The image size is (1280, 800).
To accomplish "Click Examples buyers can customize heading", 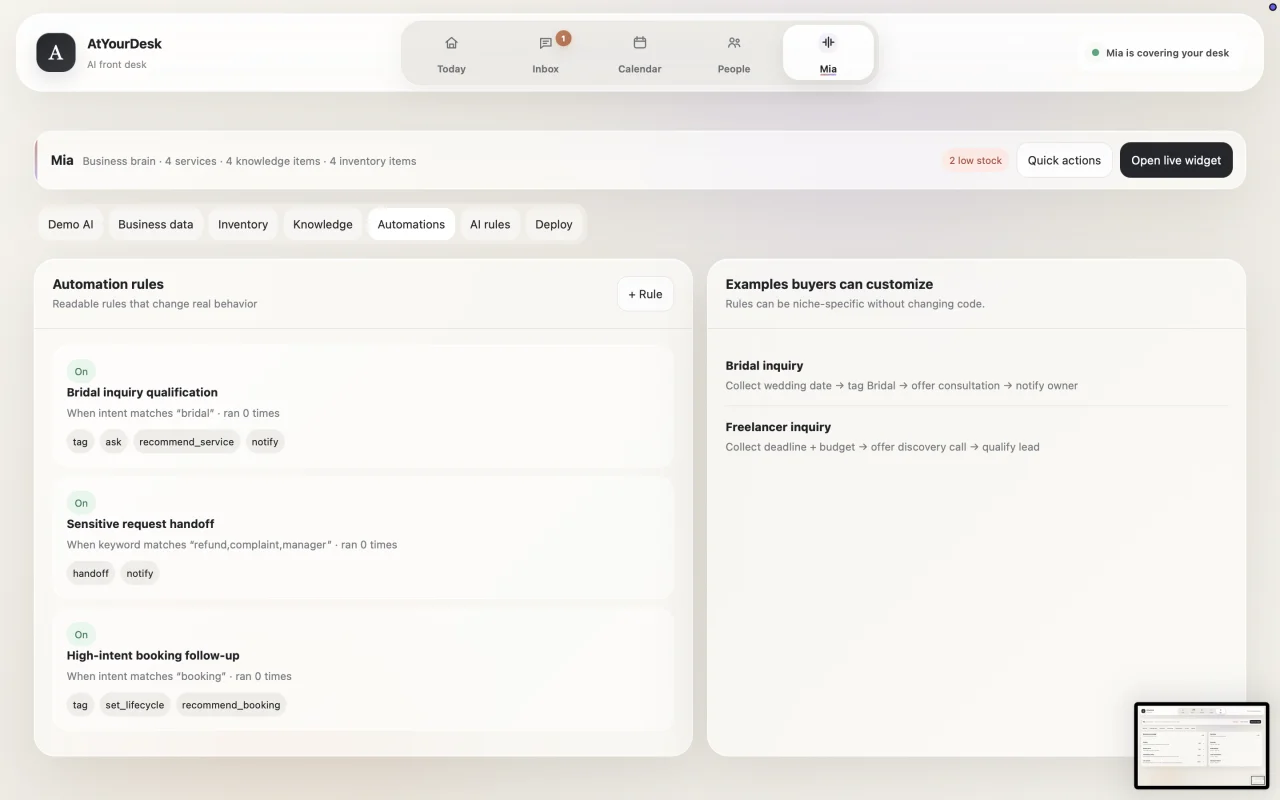I will (x=829, y=284).
